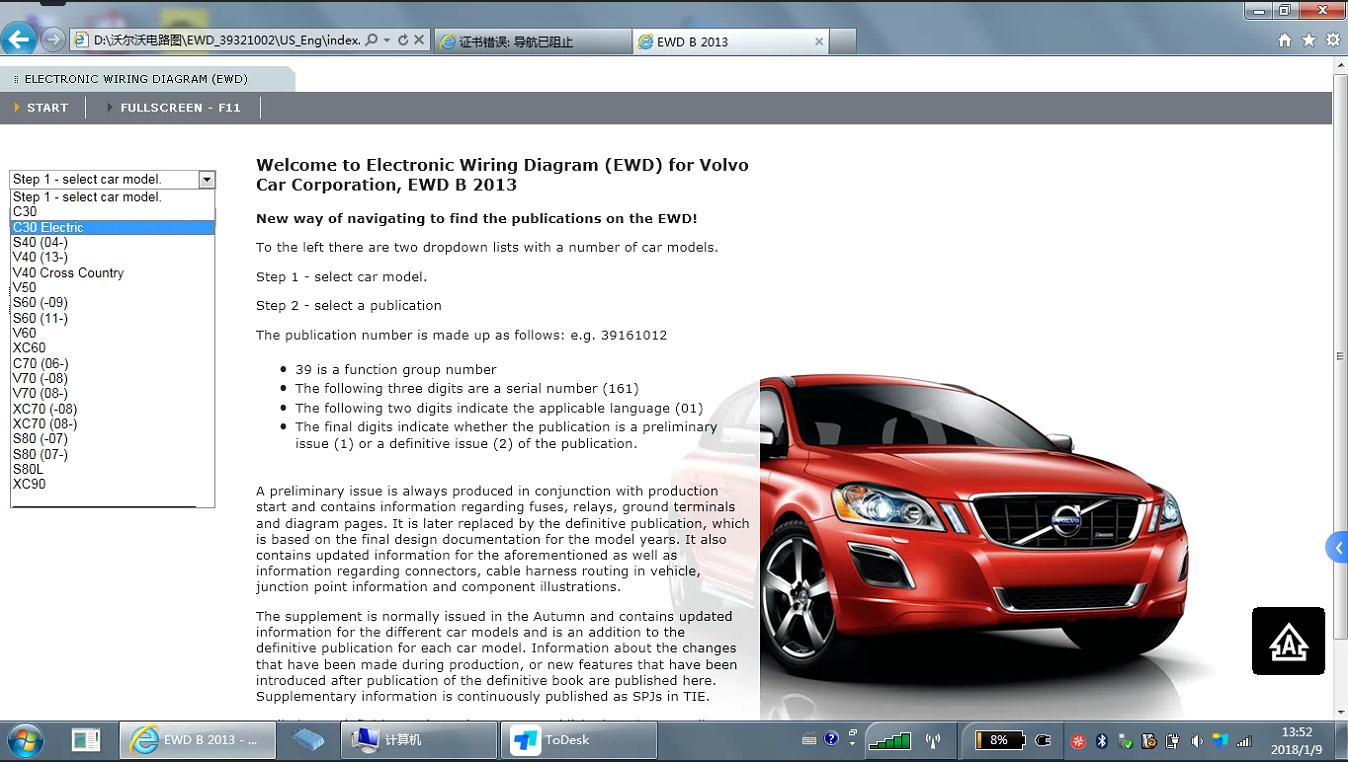Viewport: 1348px width, 762px height.
Task: Select S80 (-07) model option
Action: point(112,439)
